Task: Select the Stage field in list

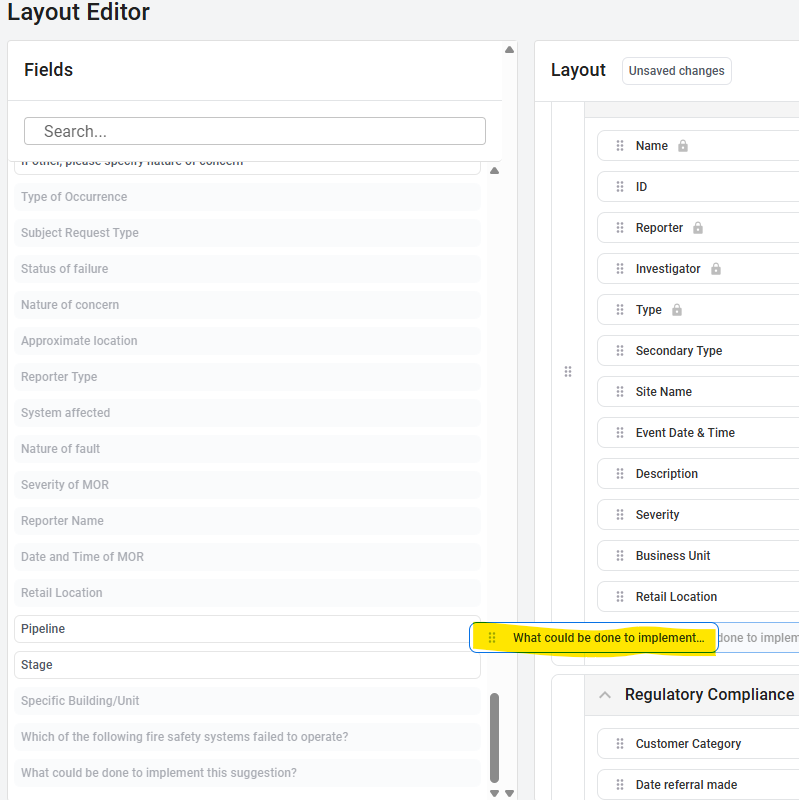Action: pos(247,665)
